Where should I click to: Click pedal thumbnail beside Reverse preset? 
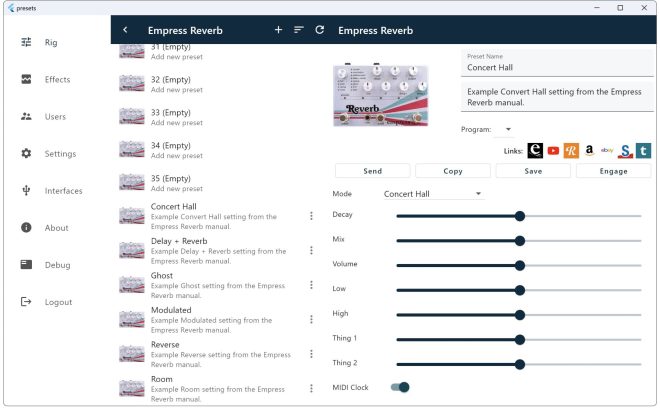coord(132,354)
